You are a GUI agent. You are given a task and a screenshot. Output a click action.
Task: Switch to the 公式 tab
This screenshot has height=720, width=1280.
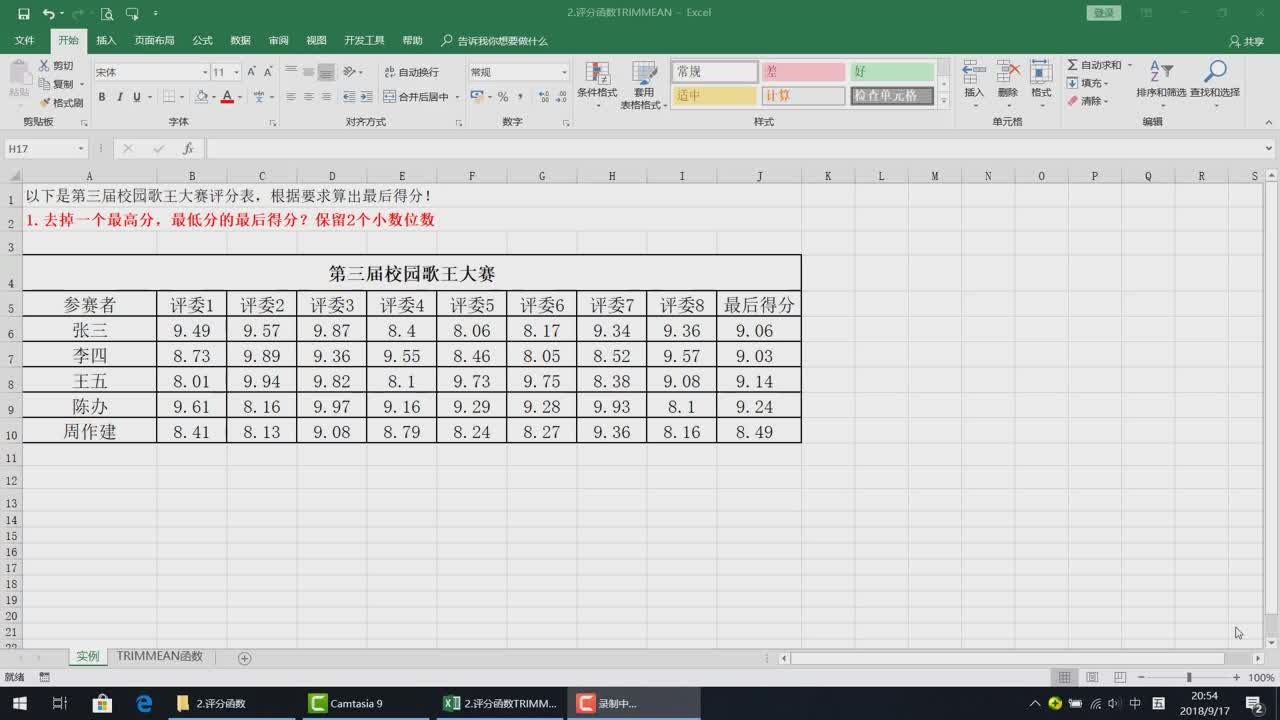(202, 41)
